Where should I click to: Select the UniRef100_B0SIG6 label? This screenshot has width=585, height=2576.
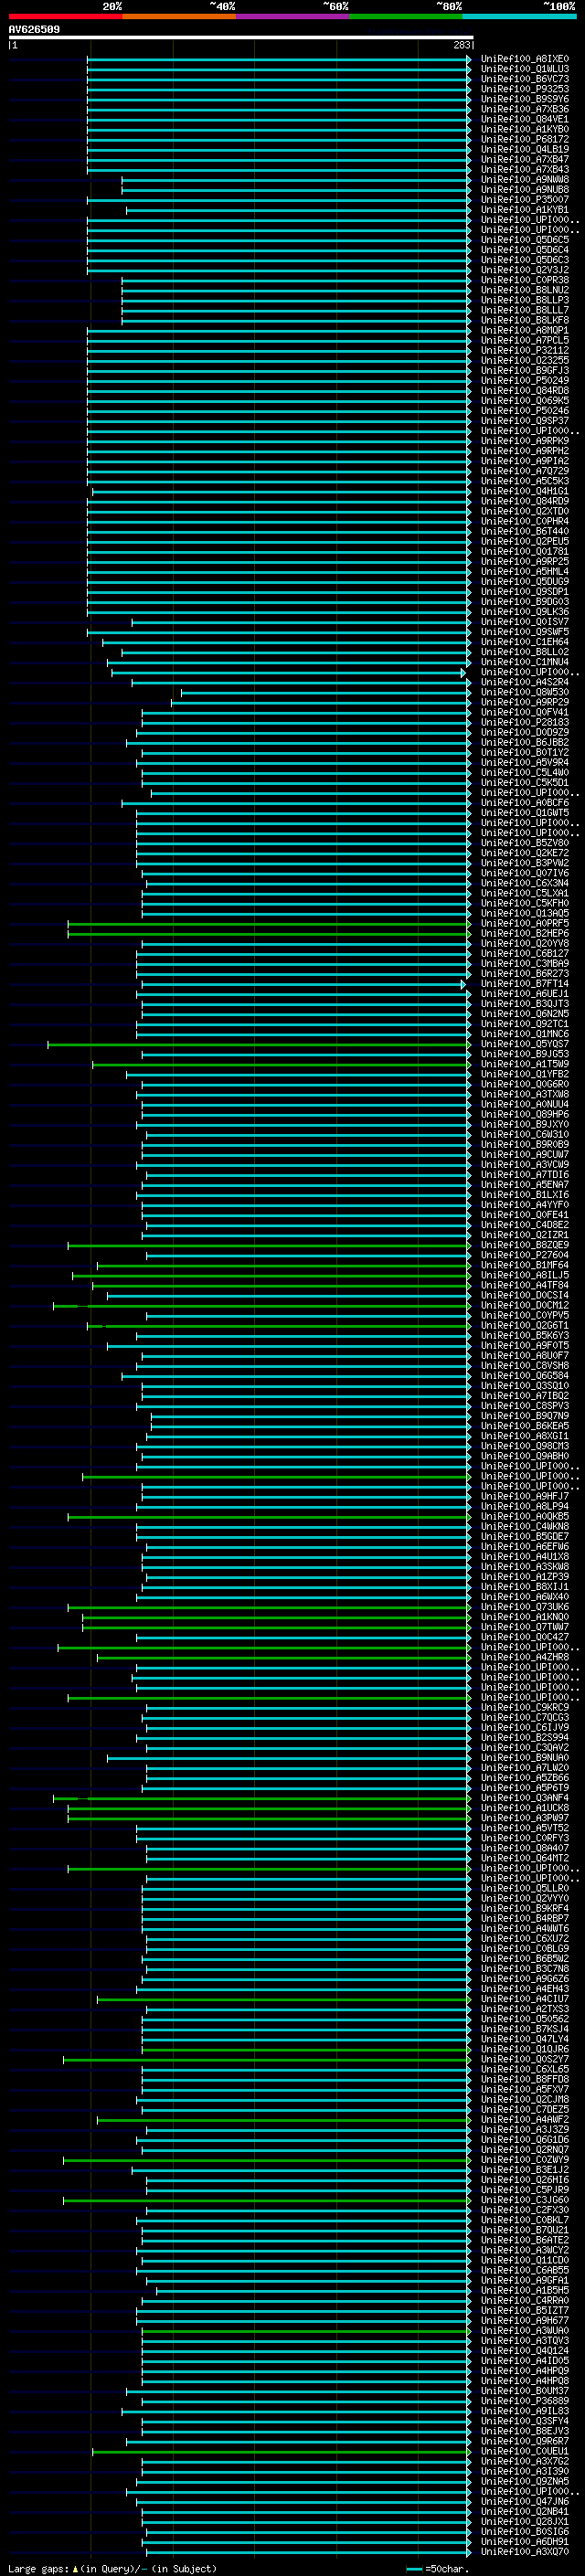click(x=525, y=2531)
